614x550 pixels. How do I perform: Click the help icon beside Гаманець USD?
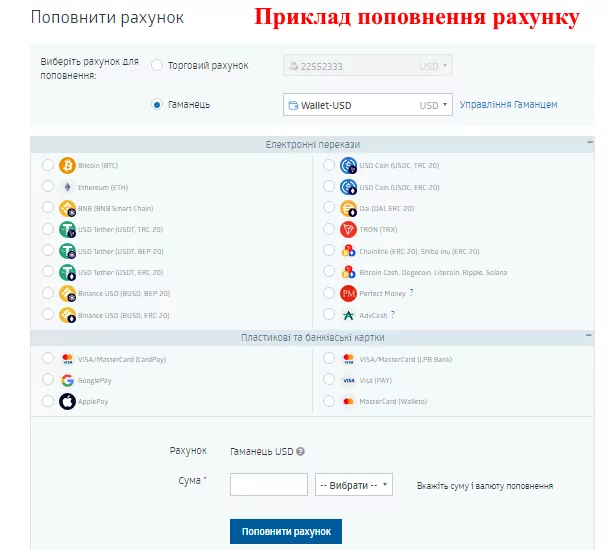[x=300, y=451]
